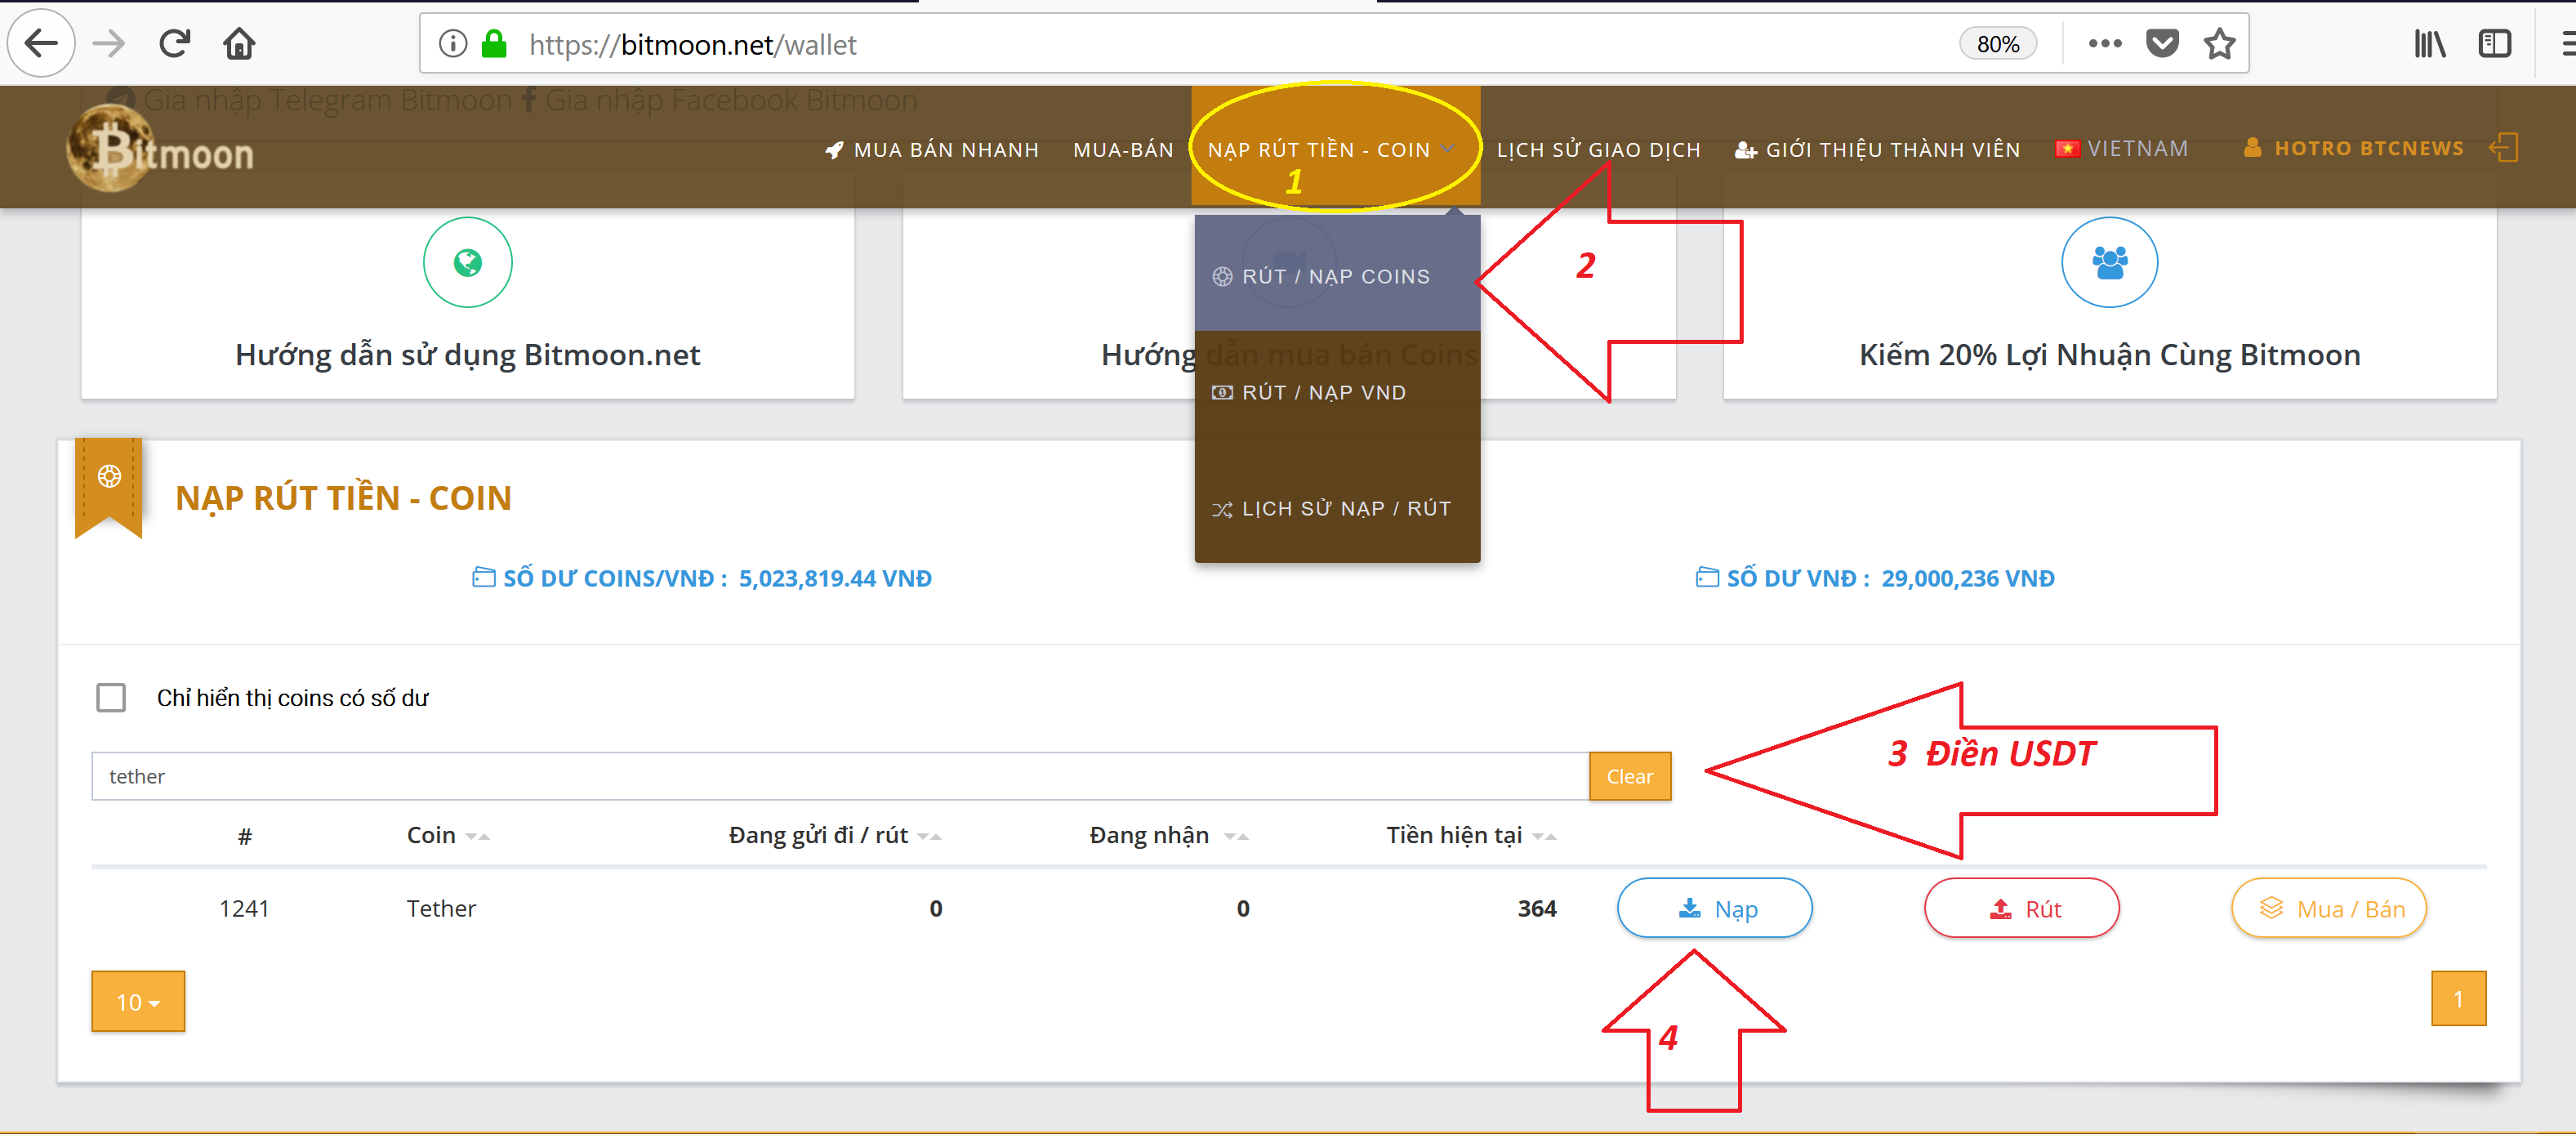Screen dimensions: 2576x1134
Task: Click SỐ DƯ VNĐ balance text
Action: [1875, 578]
